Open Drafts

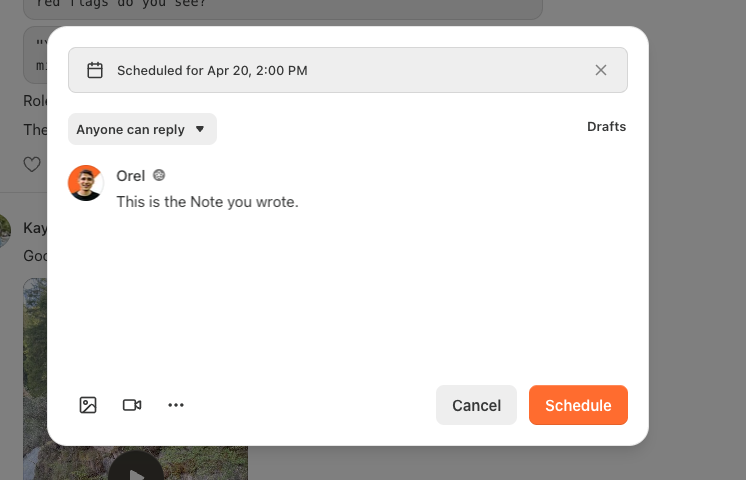[x=606, y=127]
